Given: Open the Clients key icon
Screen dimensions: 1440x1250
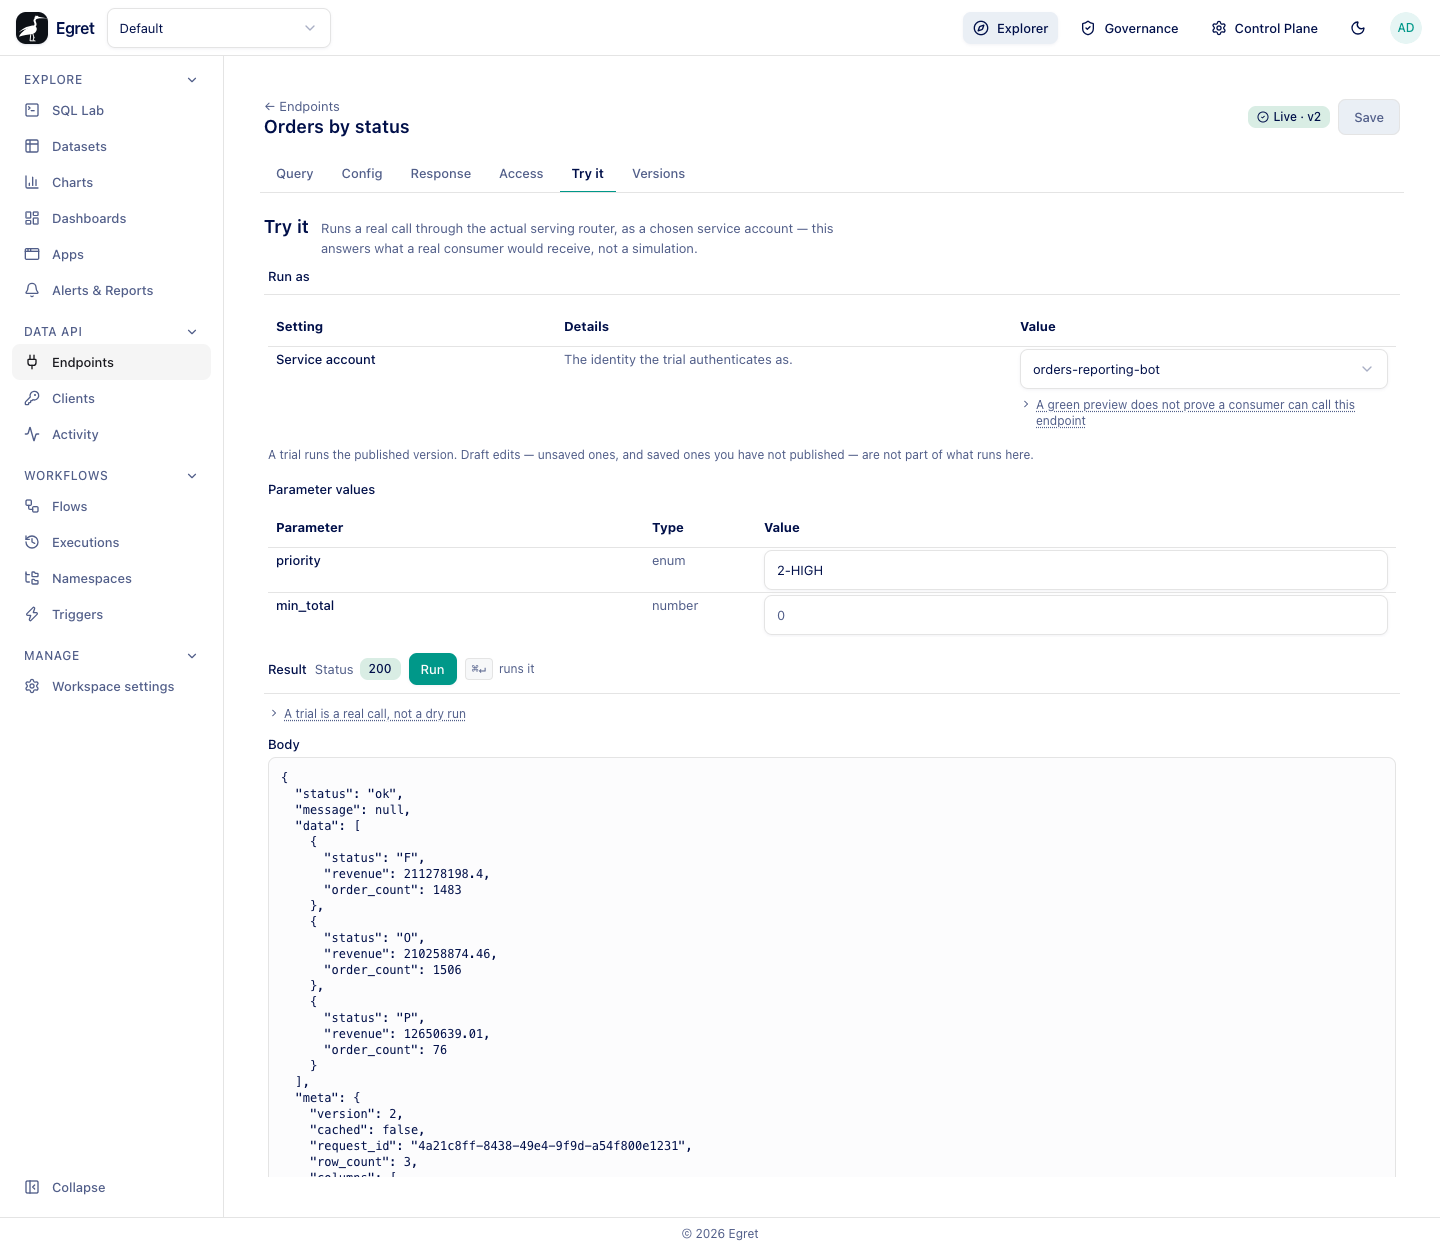Looking at the screenshot, I should point(32,398).
